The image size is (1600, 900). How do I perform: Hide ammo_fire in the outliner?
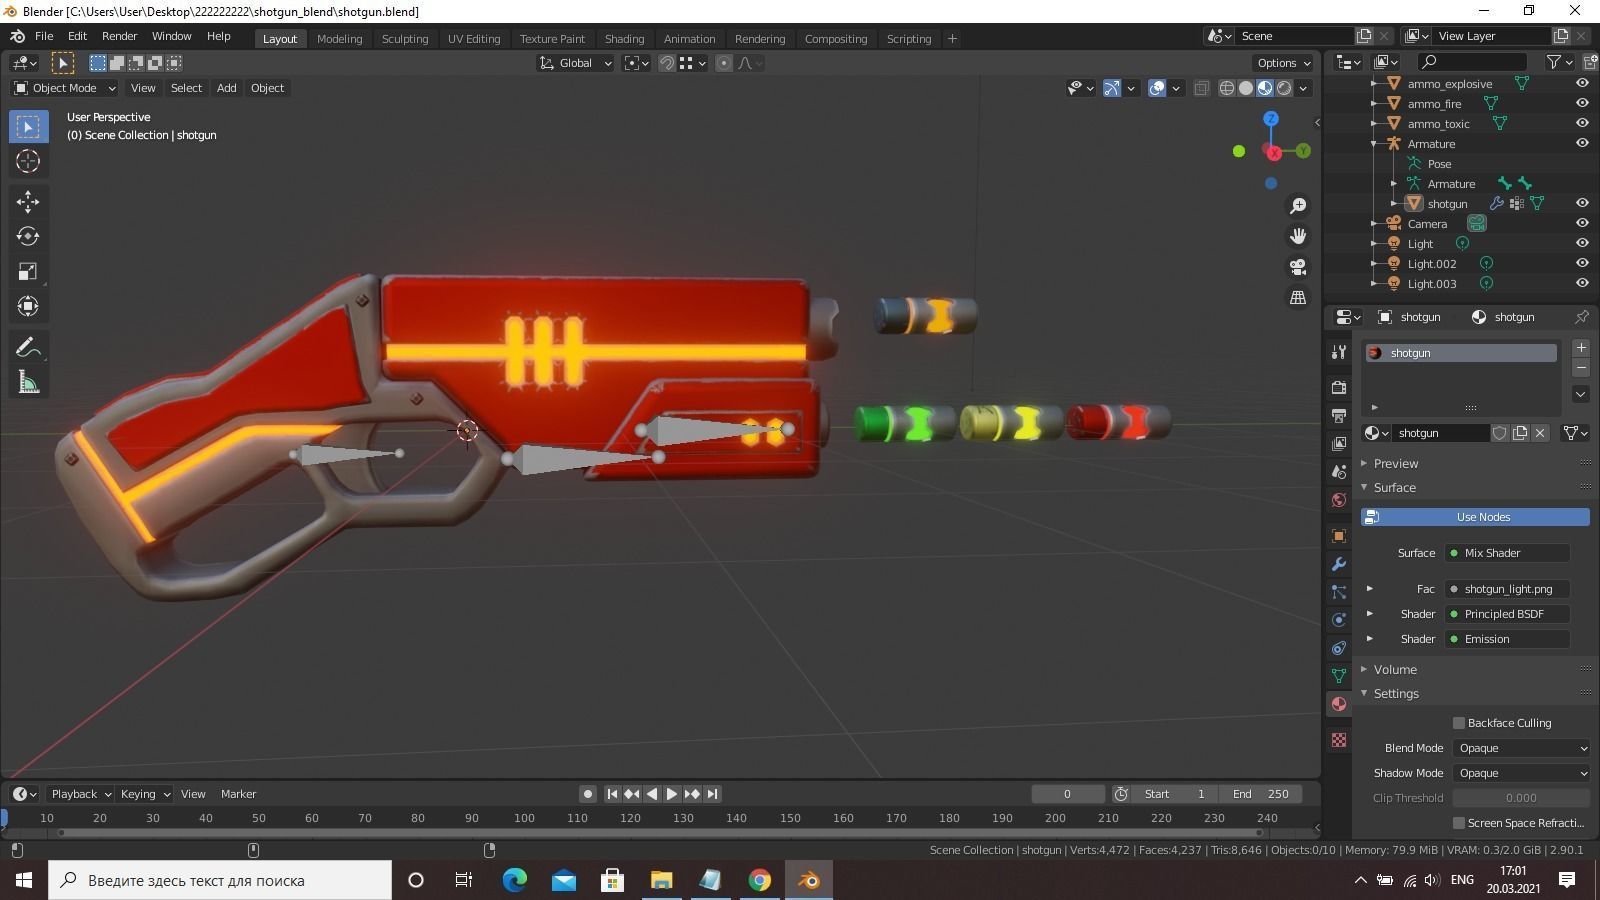point(1582,104)
